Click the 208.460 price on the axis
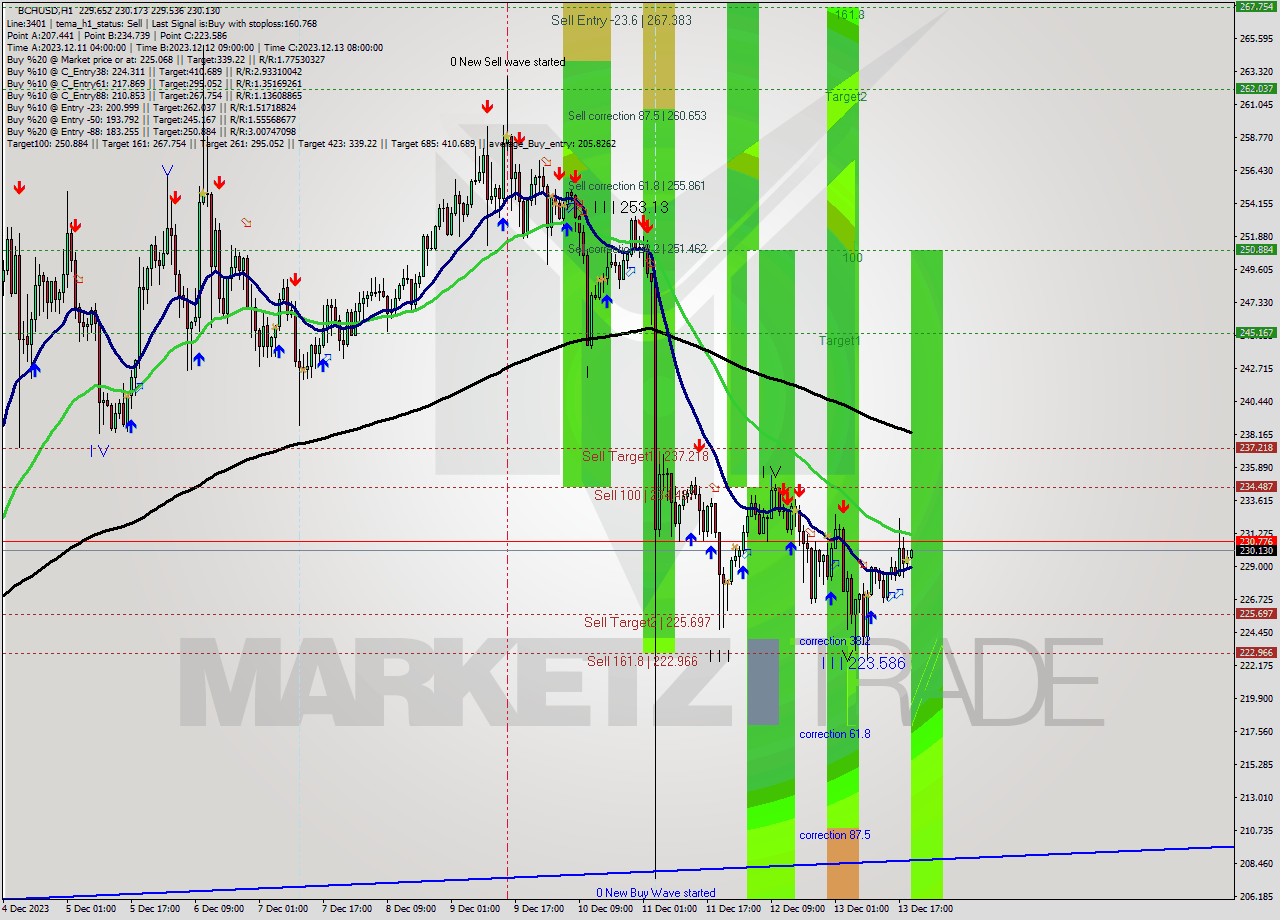The width and height of the screenshot is (1280, 920). click(x=1256, y=863)
